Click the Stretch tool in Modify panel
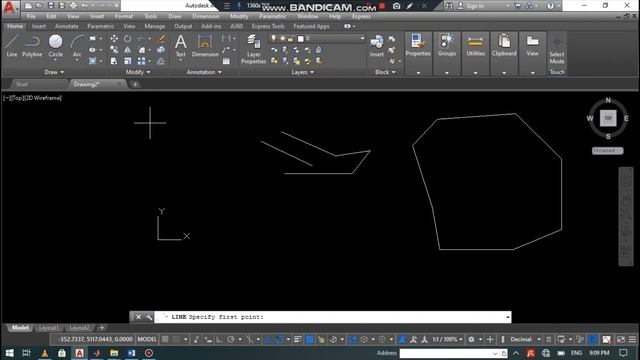The height and width of the screenshot is (360, 640). (x=114, y=61)
